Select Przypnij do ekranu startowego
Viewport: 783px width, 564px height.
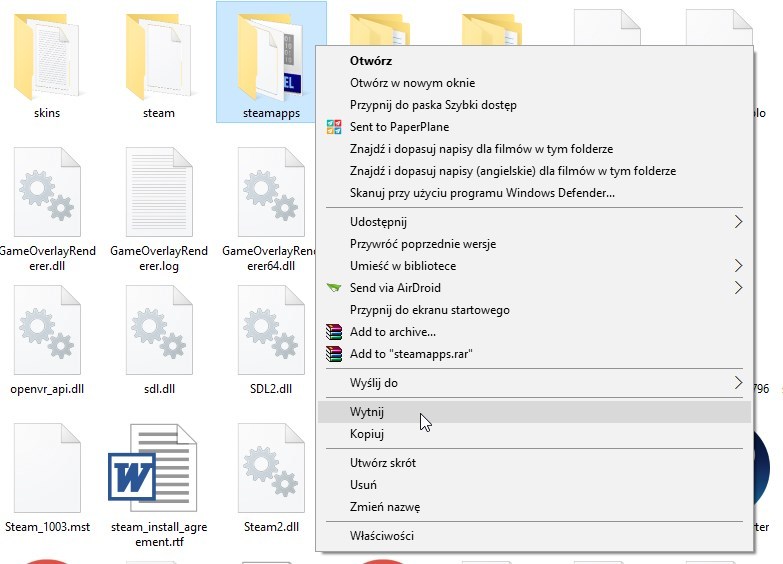(x=534, y=310)
